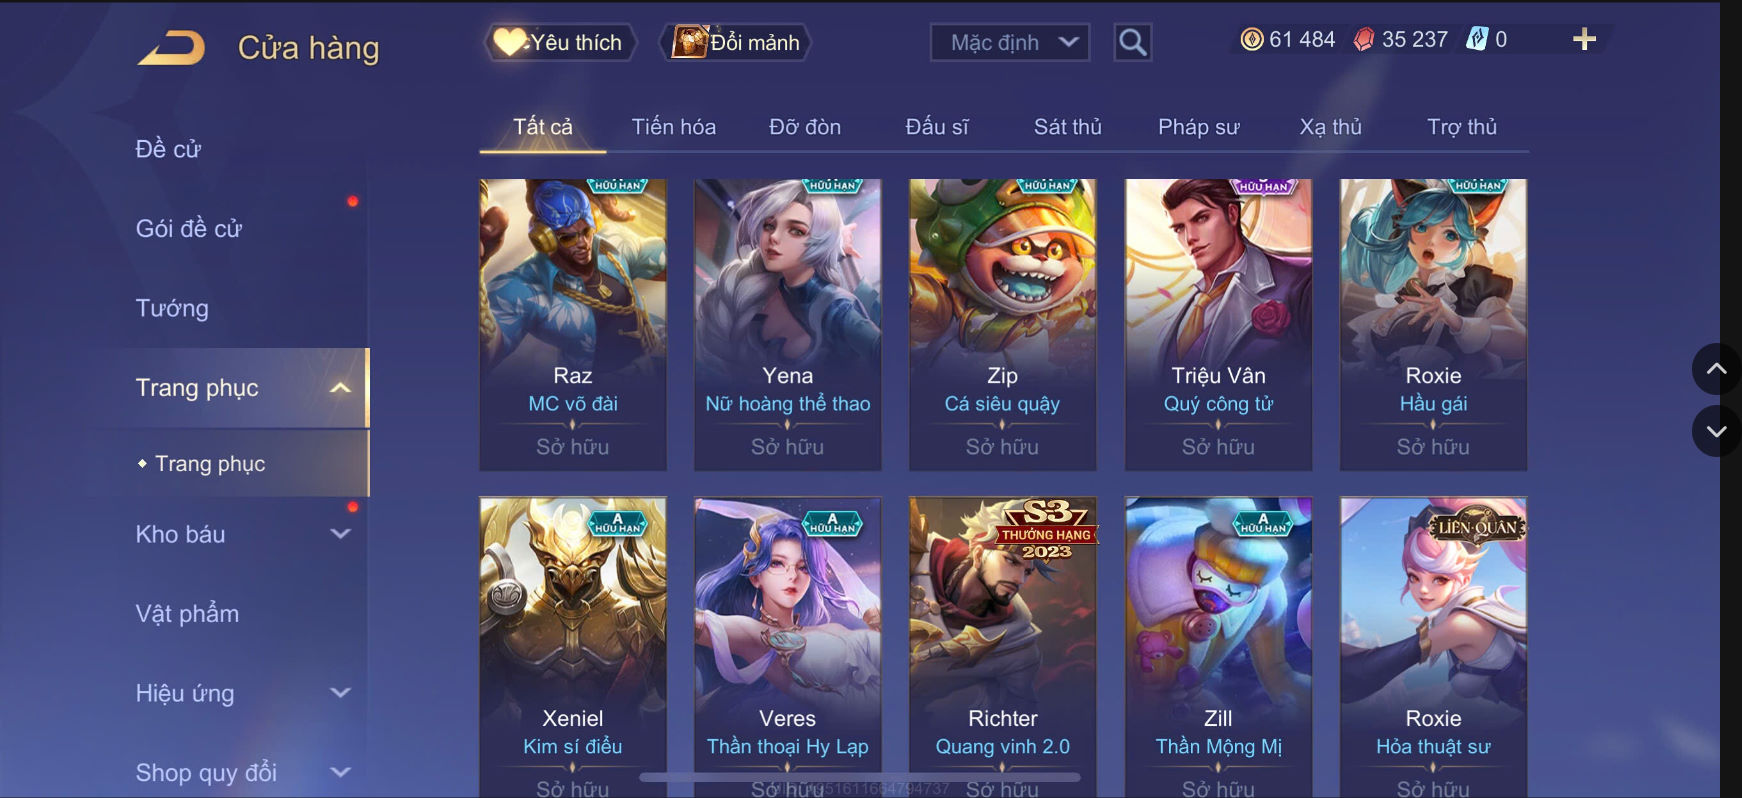The image size is (1742, 798).
Task: Select the Richter Quang vinh 2.0 skin
Action: [x=1003, y=647]
